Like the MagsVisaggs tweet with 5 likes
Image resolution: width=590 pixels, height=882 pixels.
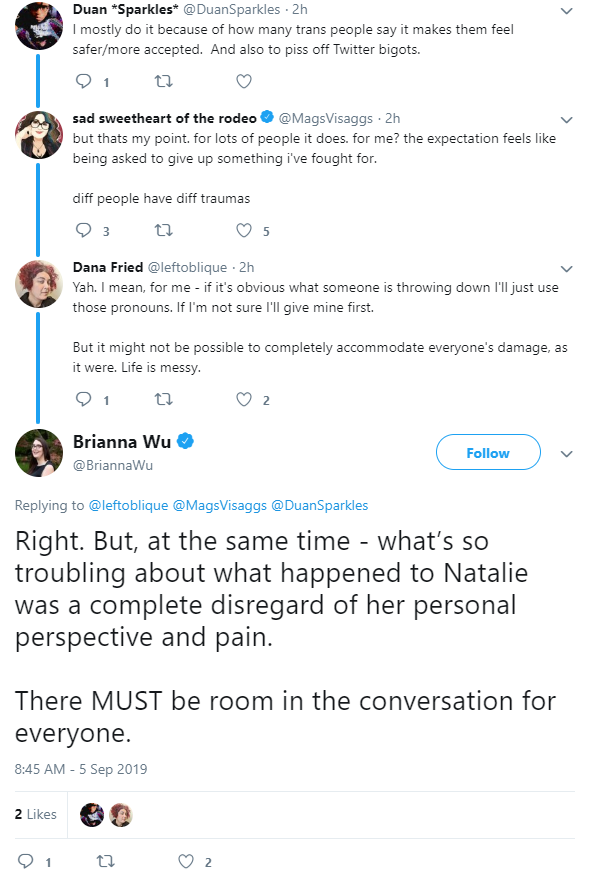click(x=244, y=231)
